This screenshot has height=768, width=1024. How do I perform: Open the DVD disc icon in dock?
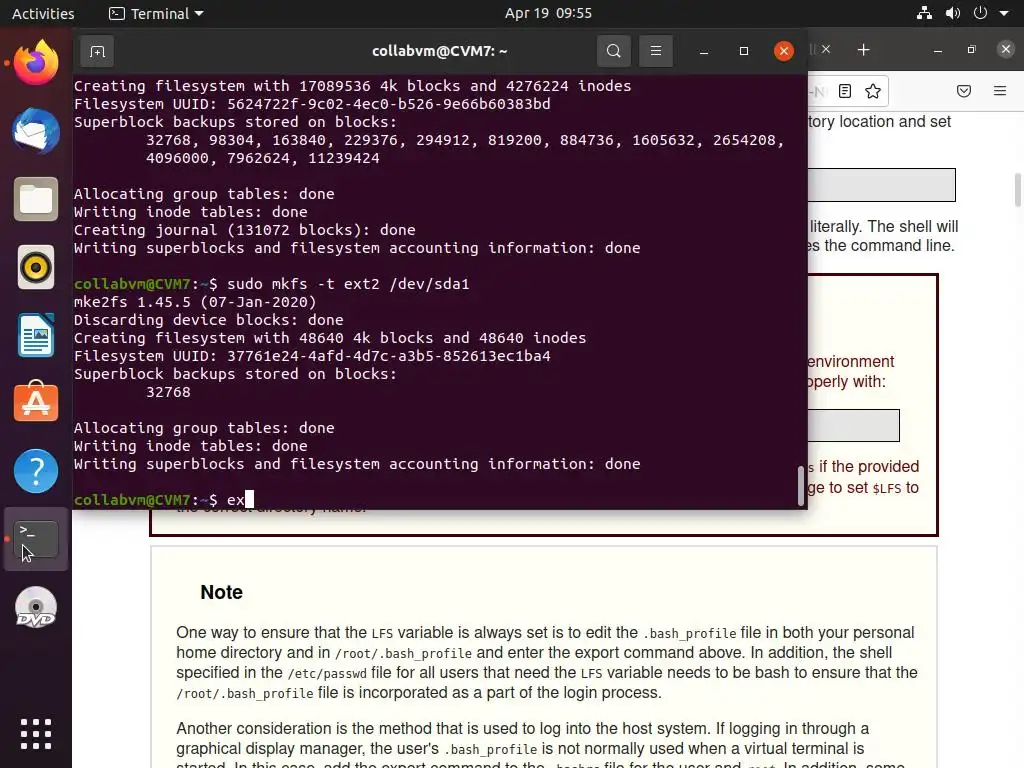click(36, 607)
